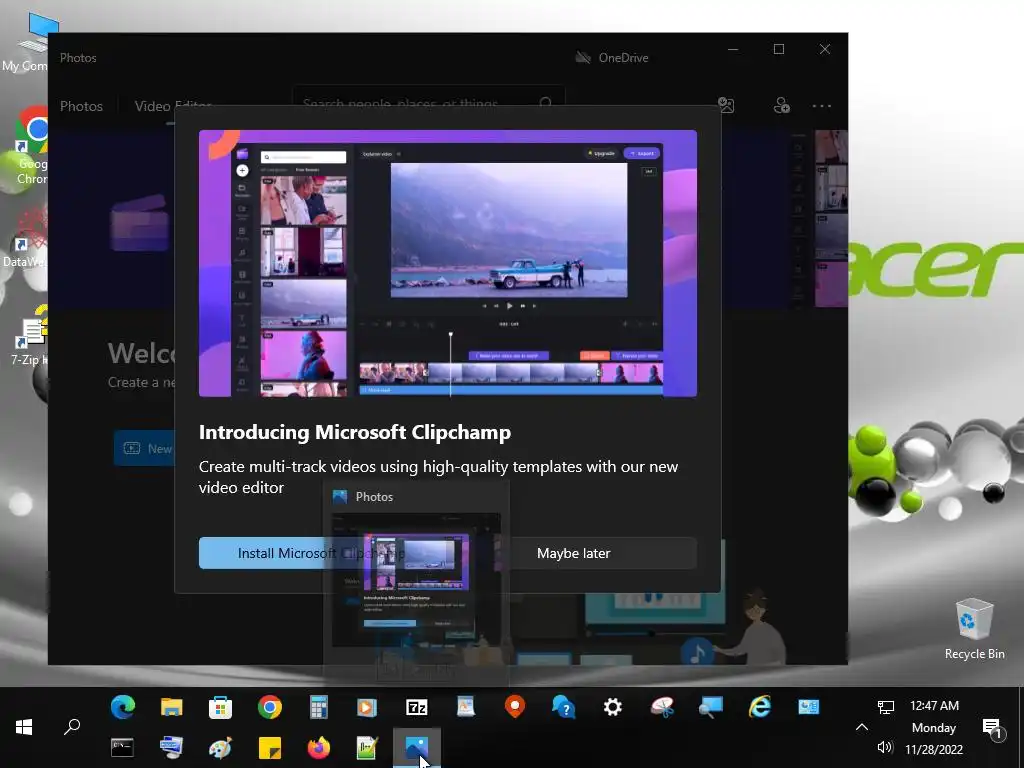
Task: Open Calculator from the taskbar
Action: point(319,707)
